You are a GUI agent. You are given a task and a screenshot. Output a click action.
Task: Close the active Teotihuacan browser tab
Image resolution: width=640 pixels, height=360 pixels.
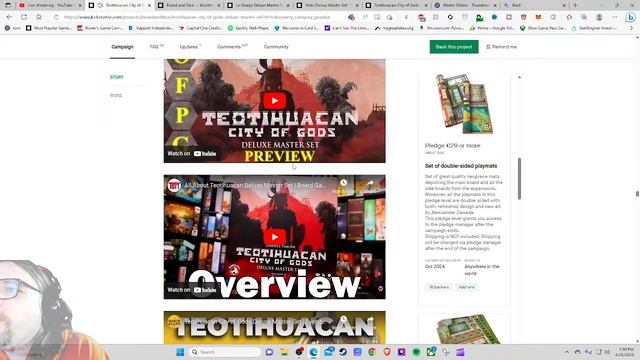pyautogui.click(x=149, y=5)
